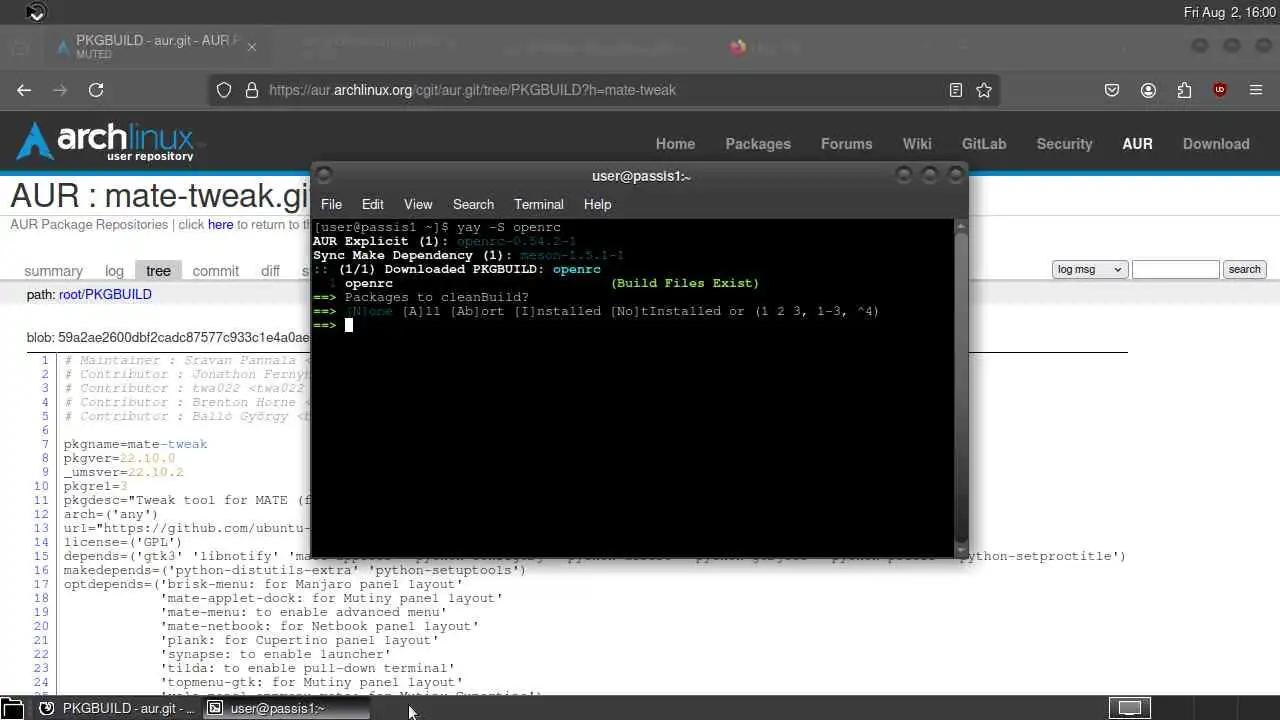Click the cgit search button

coord(1245,269)
